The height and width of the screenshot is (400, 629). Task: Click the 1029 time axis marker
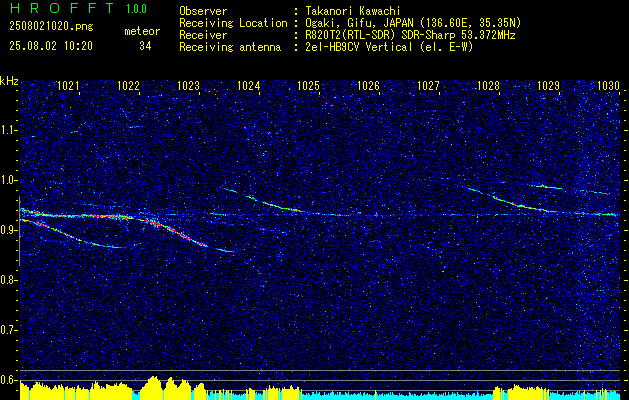(x=548, y=85)
